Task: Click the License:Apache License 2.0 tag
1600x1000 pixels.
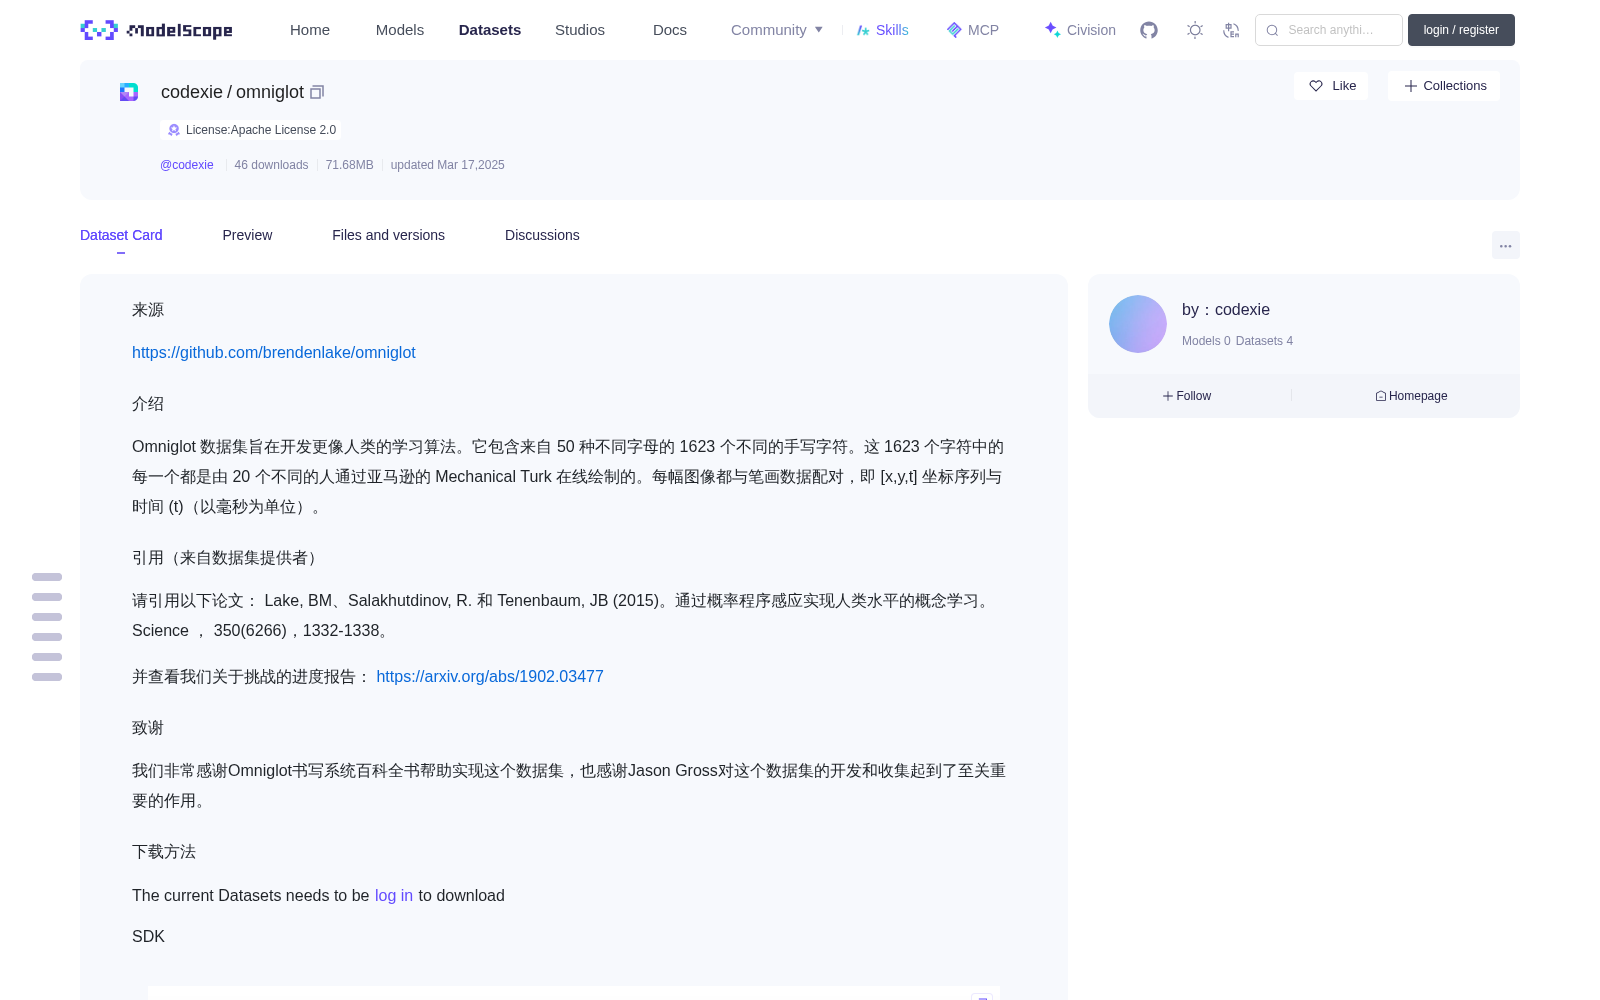Action: point(251,130)
